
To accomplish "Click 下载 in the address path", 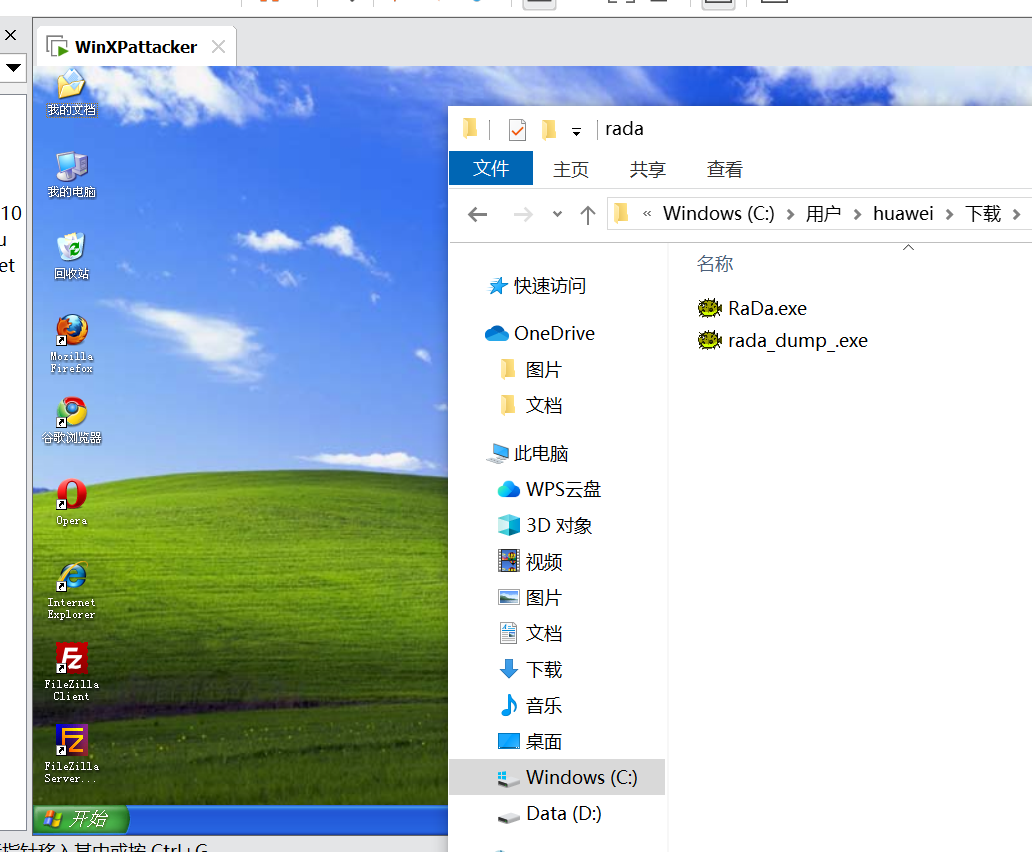I will pyautogui.click(x=983, y=214).
